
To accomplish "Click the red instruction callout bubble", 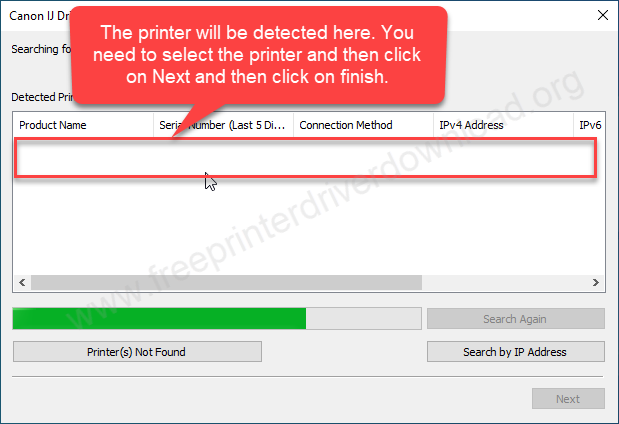I will tap(259, 55).
